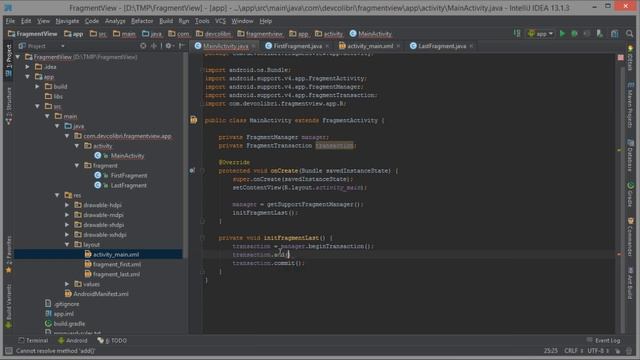Open the Commander side panel
The width and height of the screenshot is (640, 360).
[630, 238]
